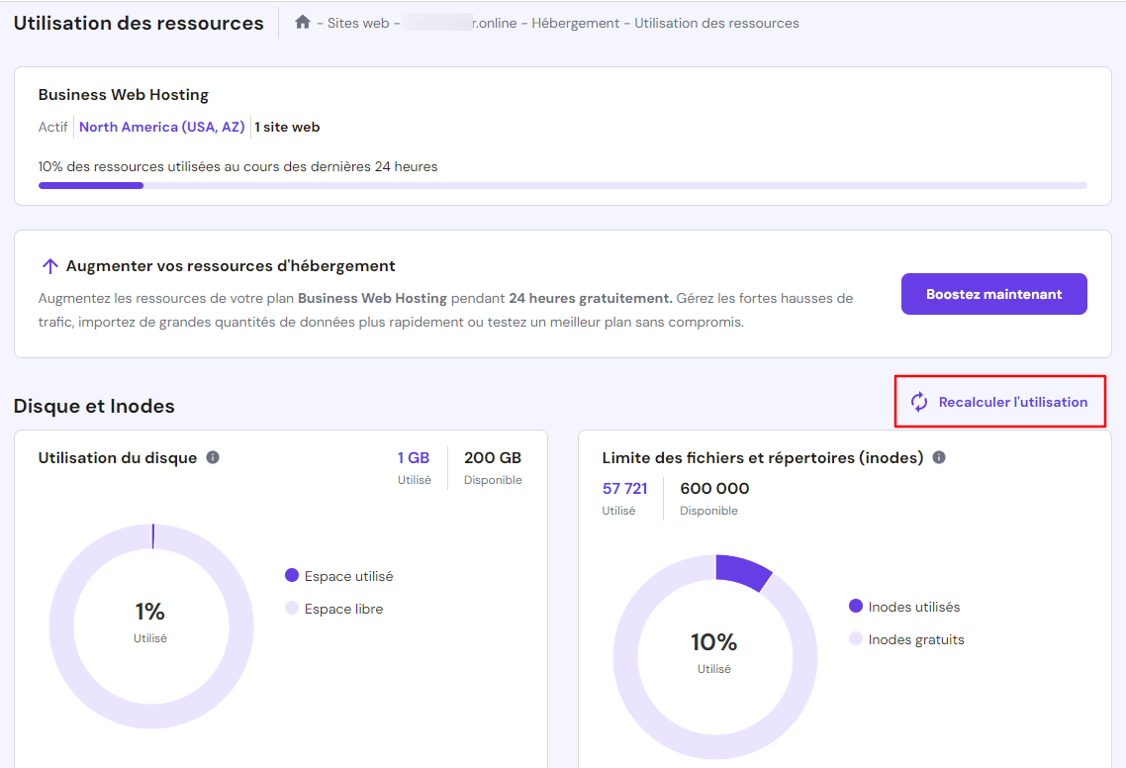Open the North America (USA, AZ) location link
The height and width of the screenshot is (768, 1126).
click(x=161, y=126)
